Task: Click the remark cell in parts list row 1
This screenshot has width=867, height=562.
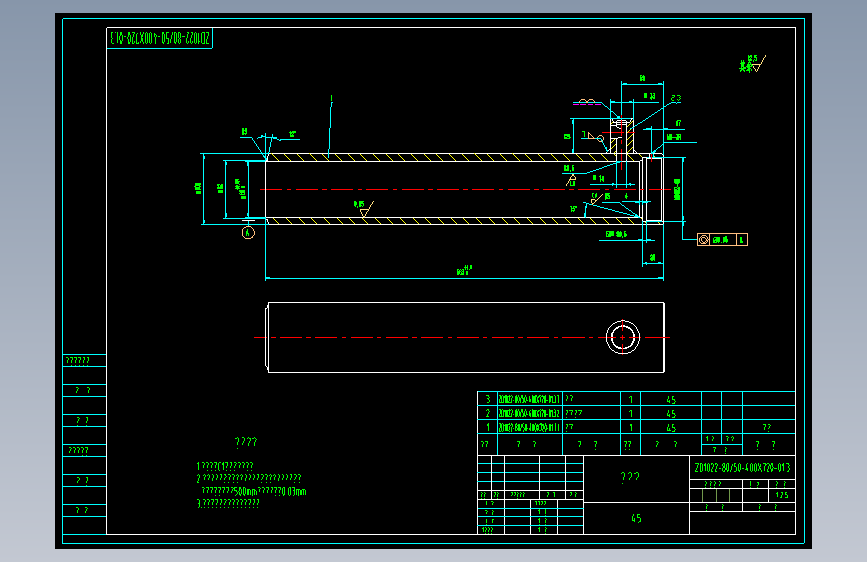Action: point(769,427)
